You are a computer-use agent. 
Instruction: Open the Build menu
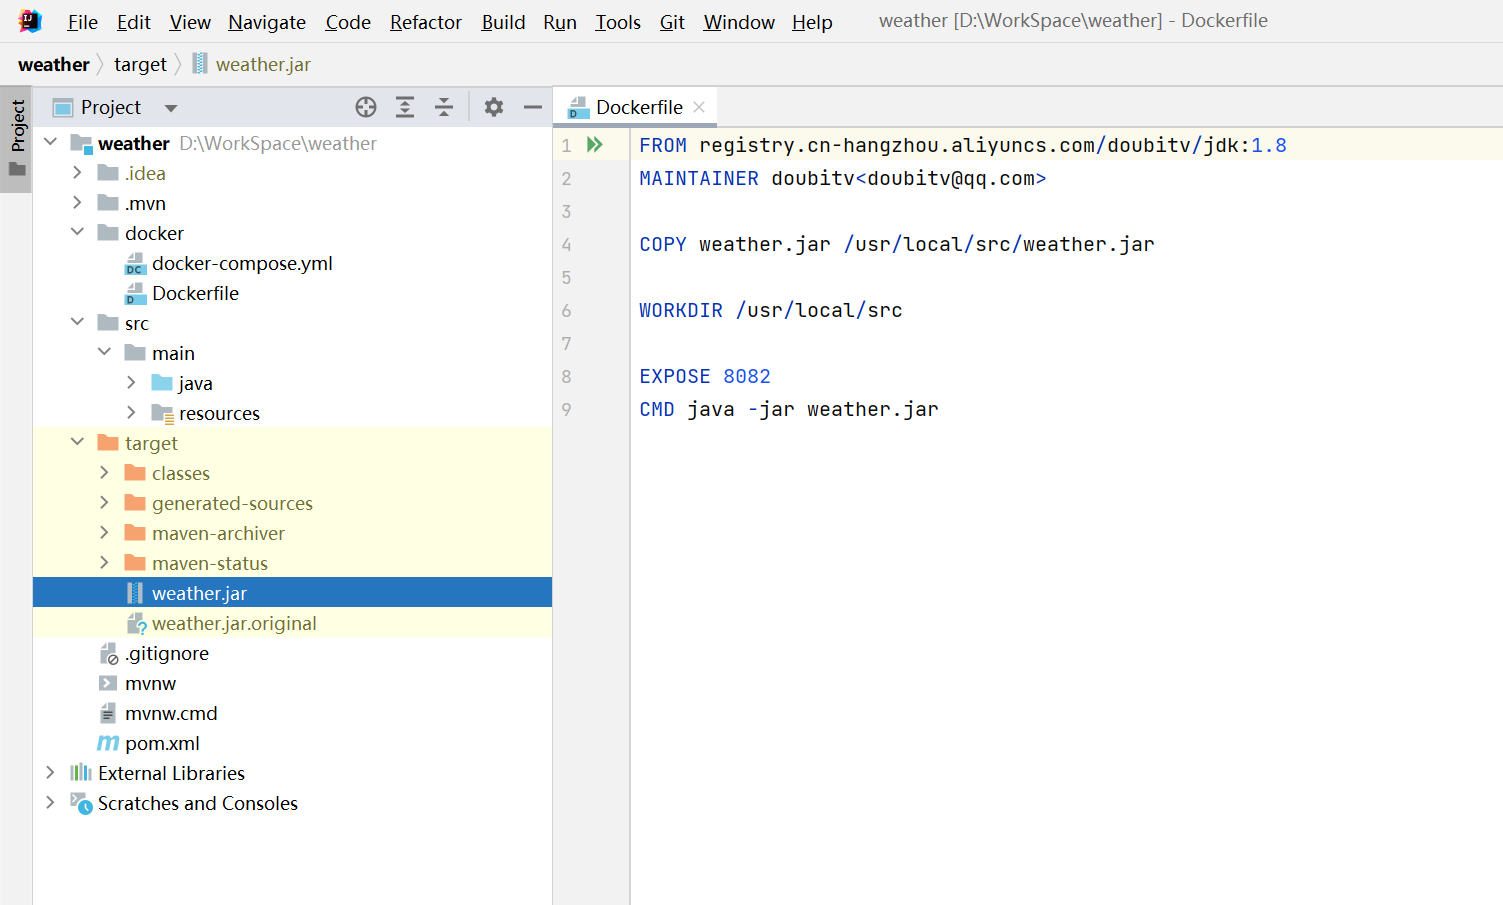pyautogui.click(x=502, y=22)
